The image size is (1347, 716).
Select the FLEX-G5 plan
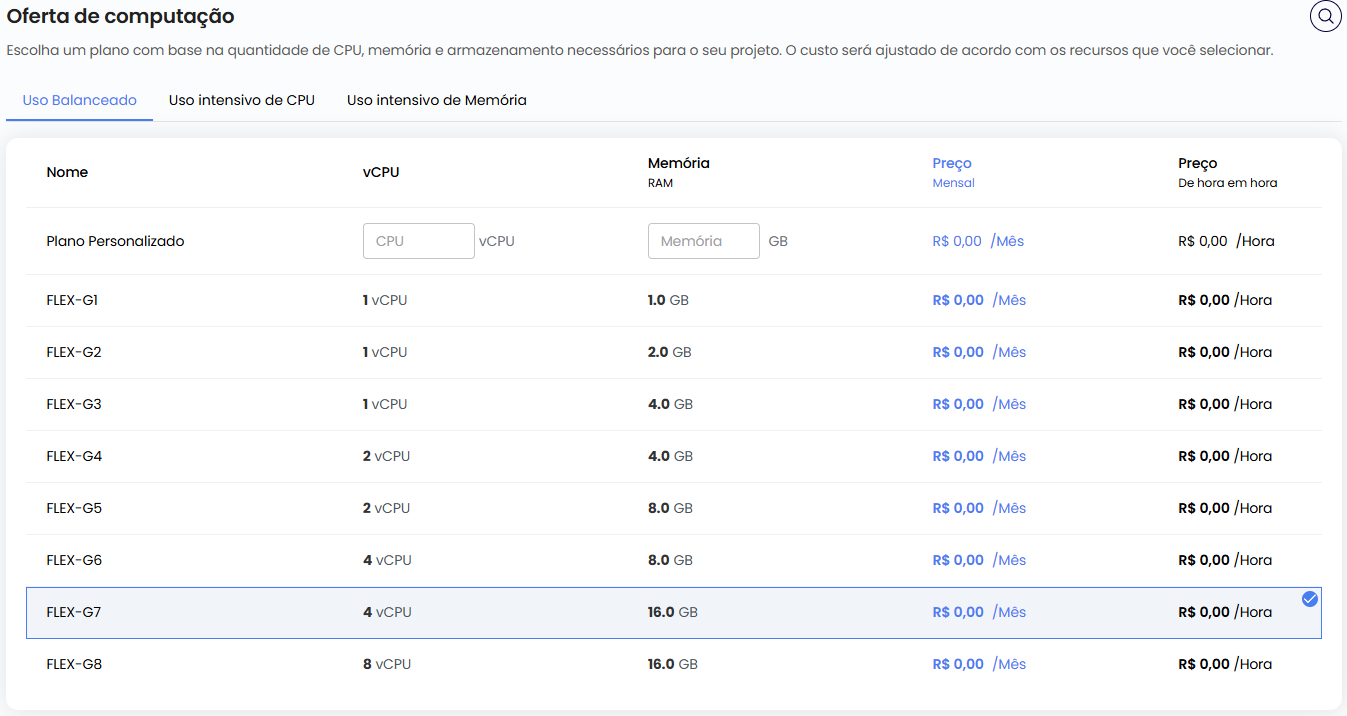pos(674,508)
